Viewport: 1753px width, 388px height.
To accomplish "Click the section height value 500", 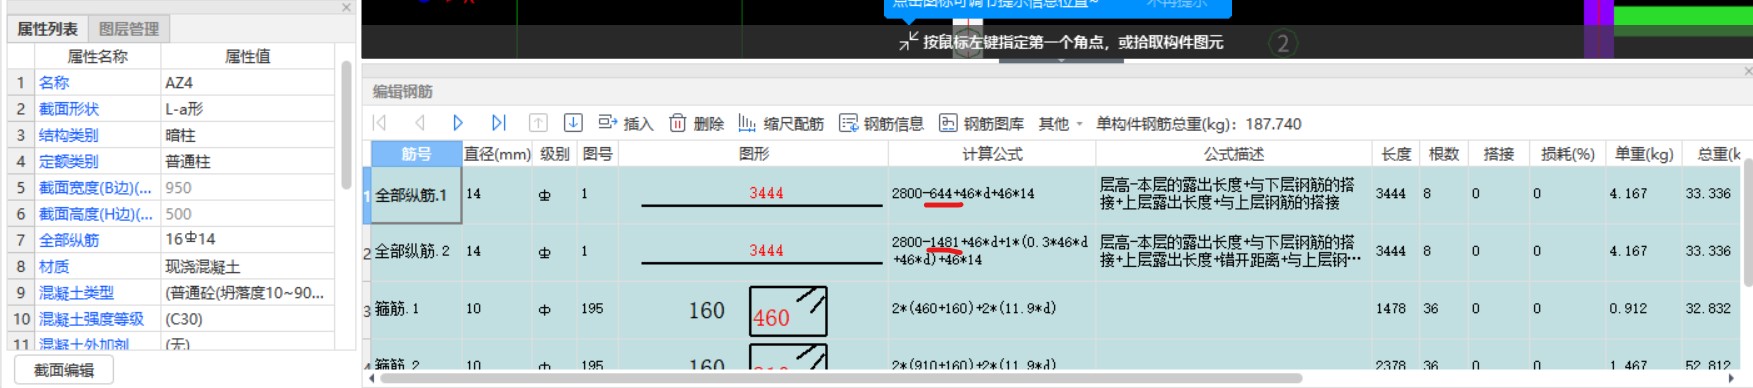I will click(247, 213).
